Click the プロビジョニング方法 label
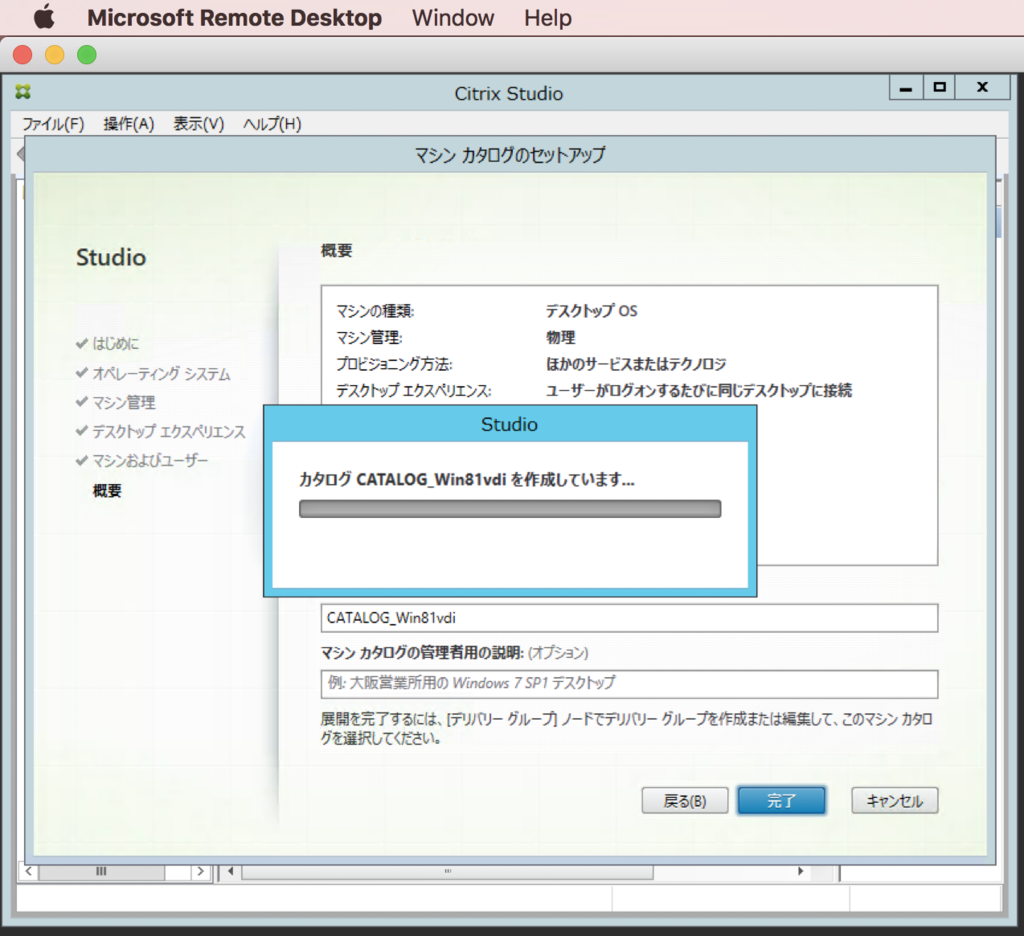This screenshot has height=936, width=1024. coord(394,364)
